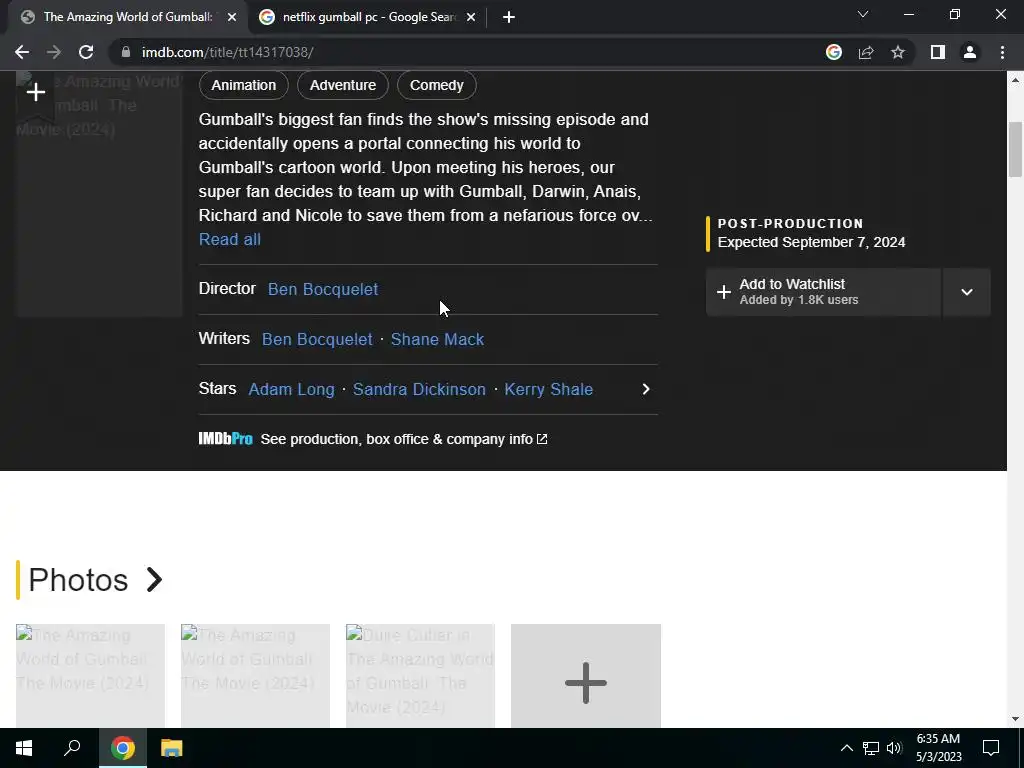Click external link icon after company info
Image resolution: width=1024 pixels, height=768 pixels.
coord(542,440)
